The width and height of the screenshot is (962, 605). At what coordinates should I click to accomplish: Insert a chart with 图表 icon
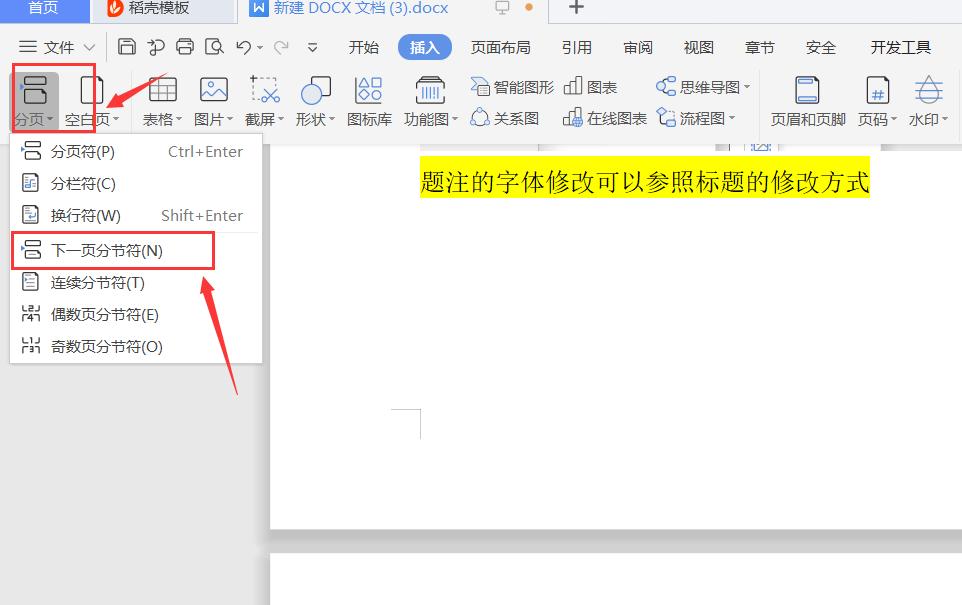[x=592, y=86]
